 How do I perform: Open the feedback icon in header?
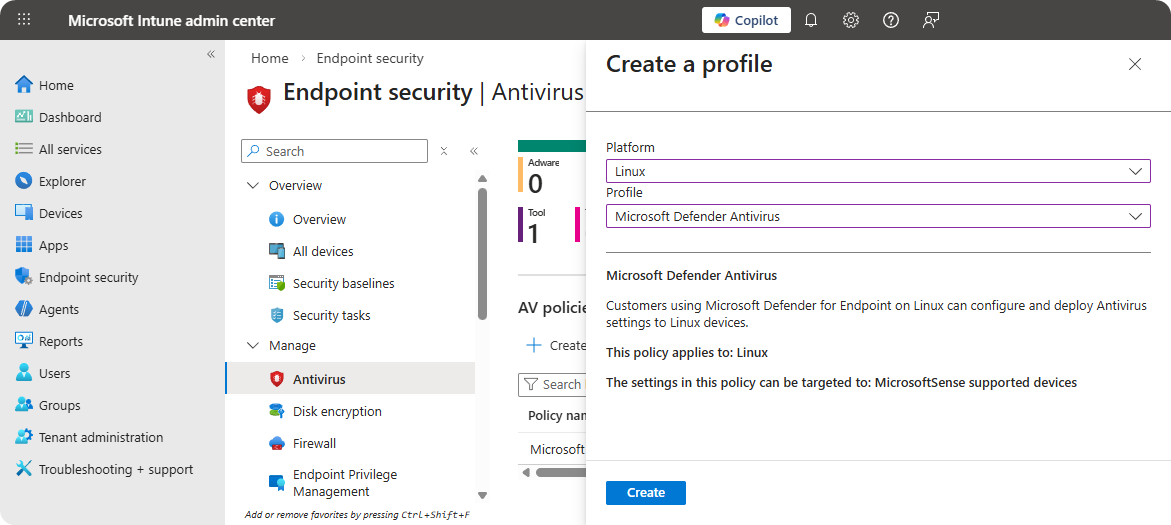pyautogui.click(x=931, y=20)
